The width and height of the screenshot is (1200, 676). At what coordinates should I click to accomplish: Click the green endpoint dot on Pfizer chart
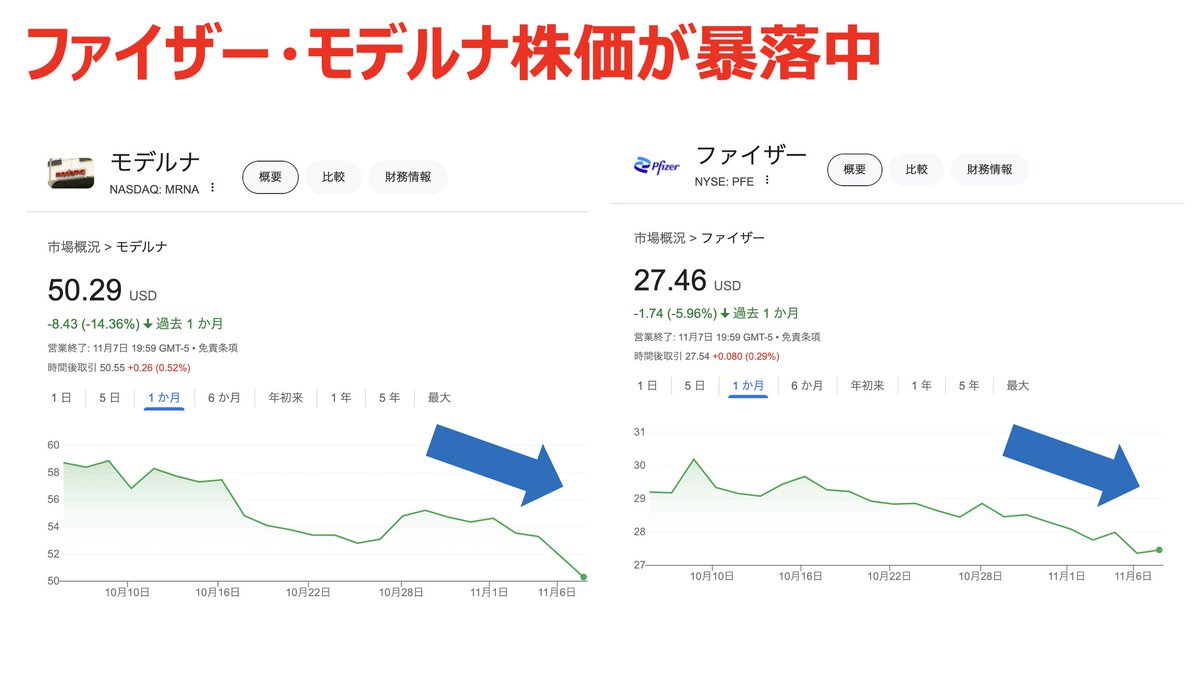[x=1158, y=549]
